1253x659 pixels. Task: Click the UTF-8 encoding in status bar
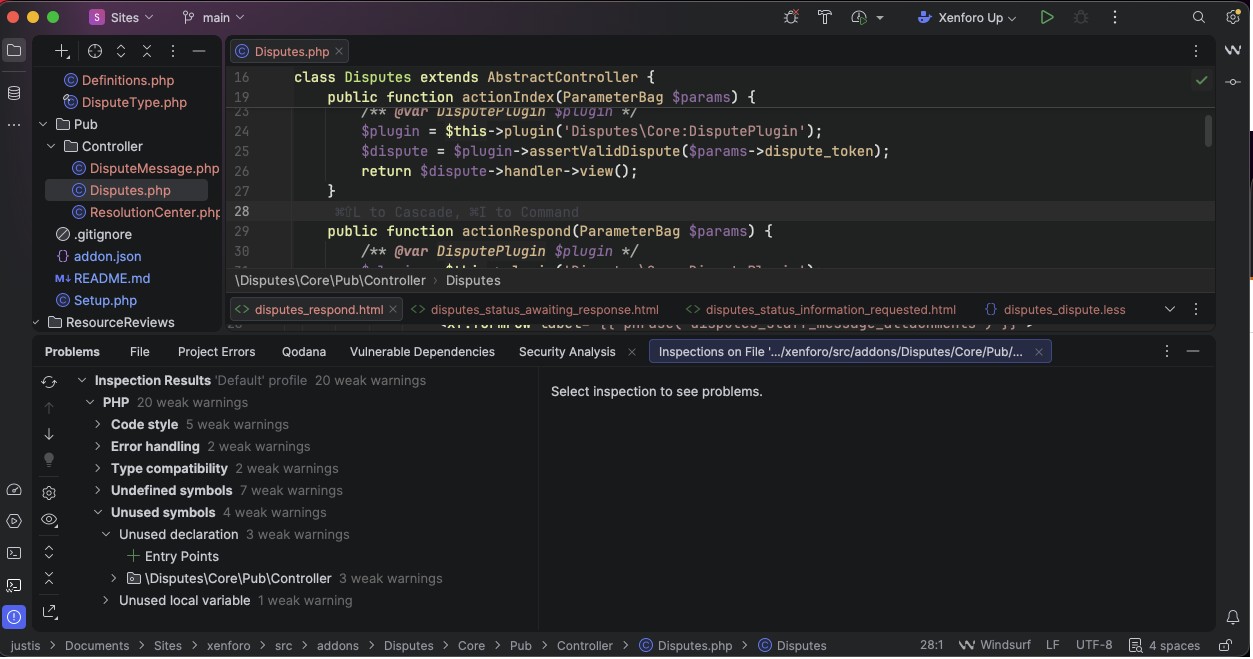click(x=1094, y=645)
